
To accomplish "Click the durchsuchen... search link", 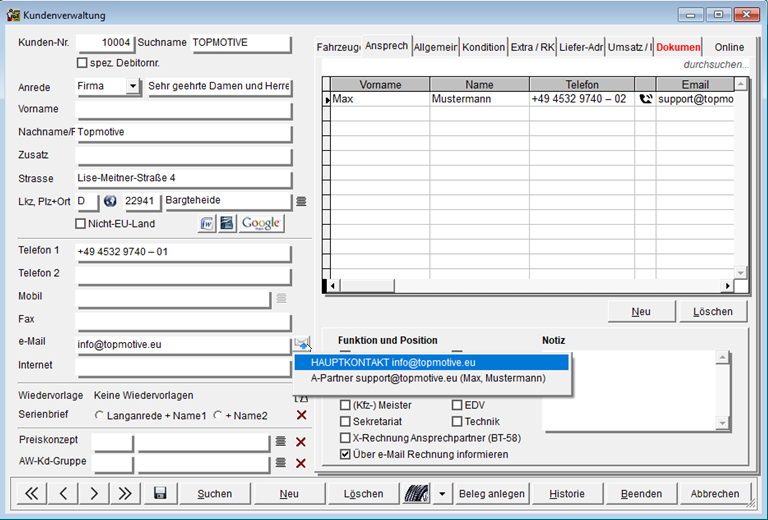I will (x=716, y=65).
